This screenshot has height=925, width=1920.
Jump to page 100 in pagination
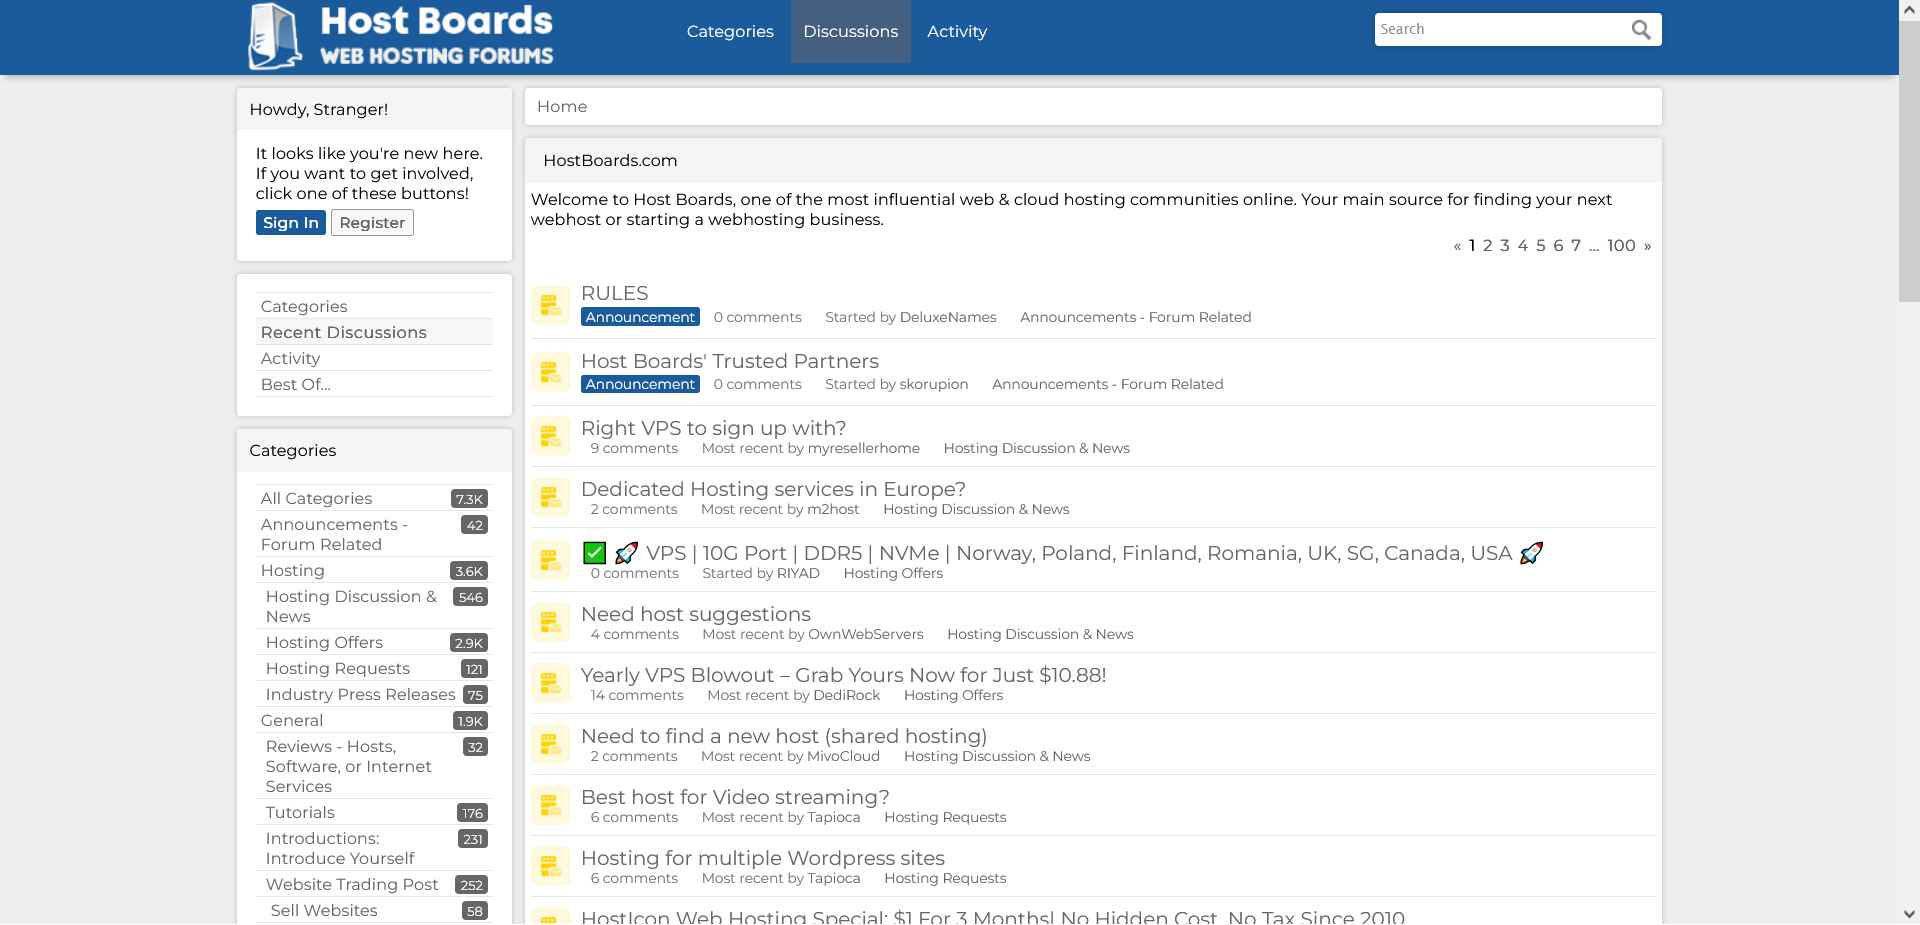pos(1621,246)
